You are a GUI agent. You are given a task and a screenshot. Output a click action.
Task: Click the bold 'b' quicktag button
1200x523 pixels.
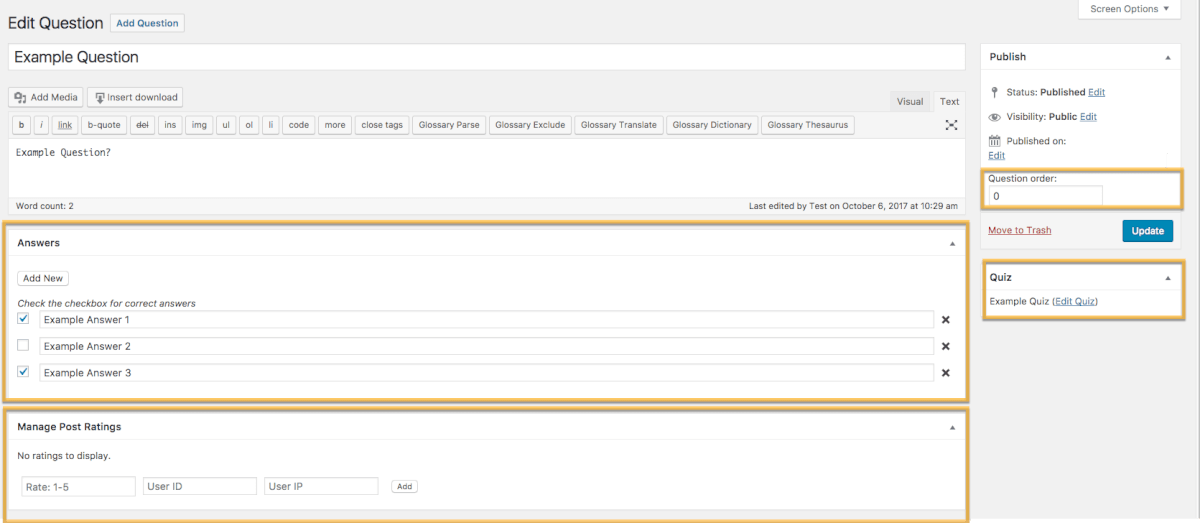(x=21, y=125)
